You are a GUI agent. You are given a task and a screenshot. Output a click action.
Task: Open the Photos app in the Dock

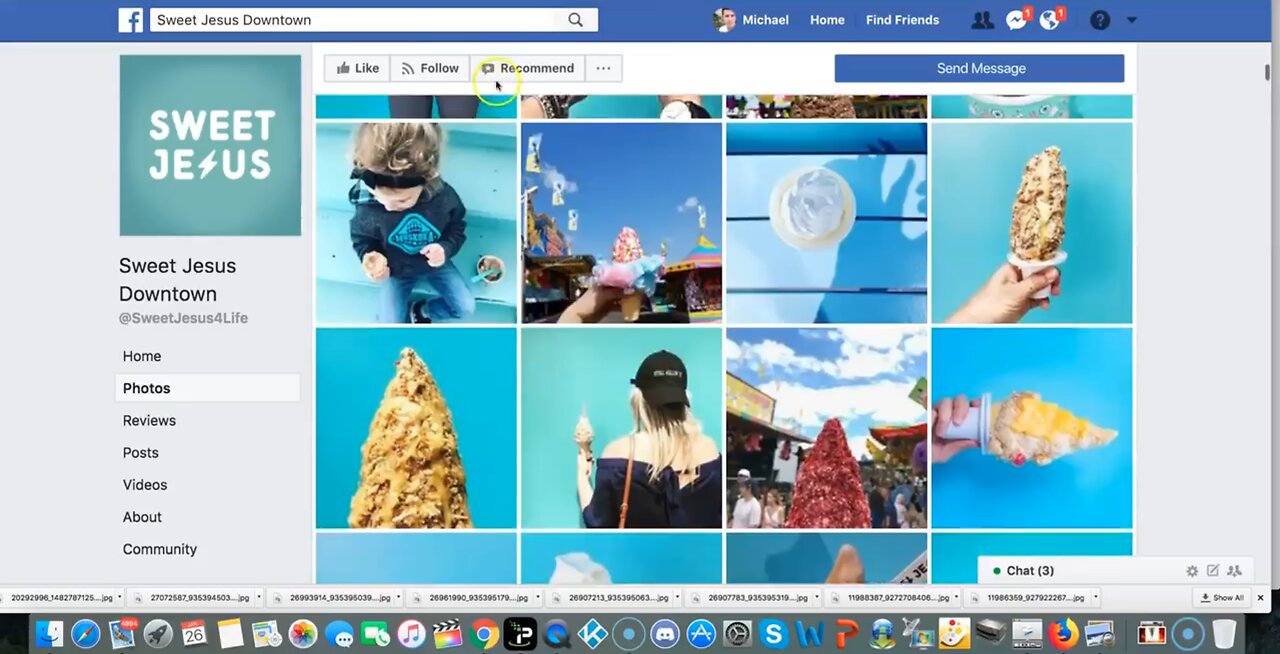click(303, 634)
